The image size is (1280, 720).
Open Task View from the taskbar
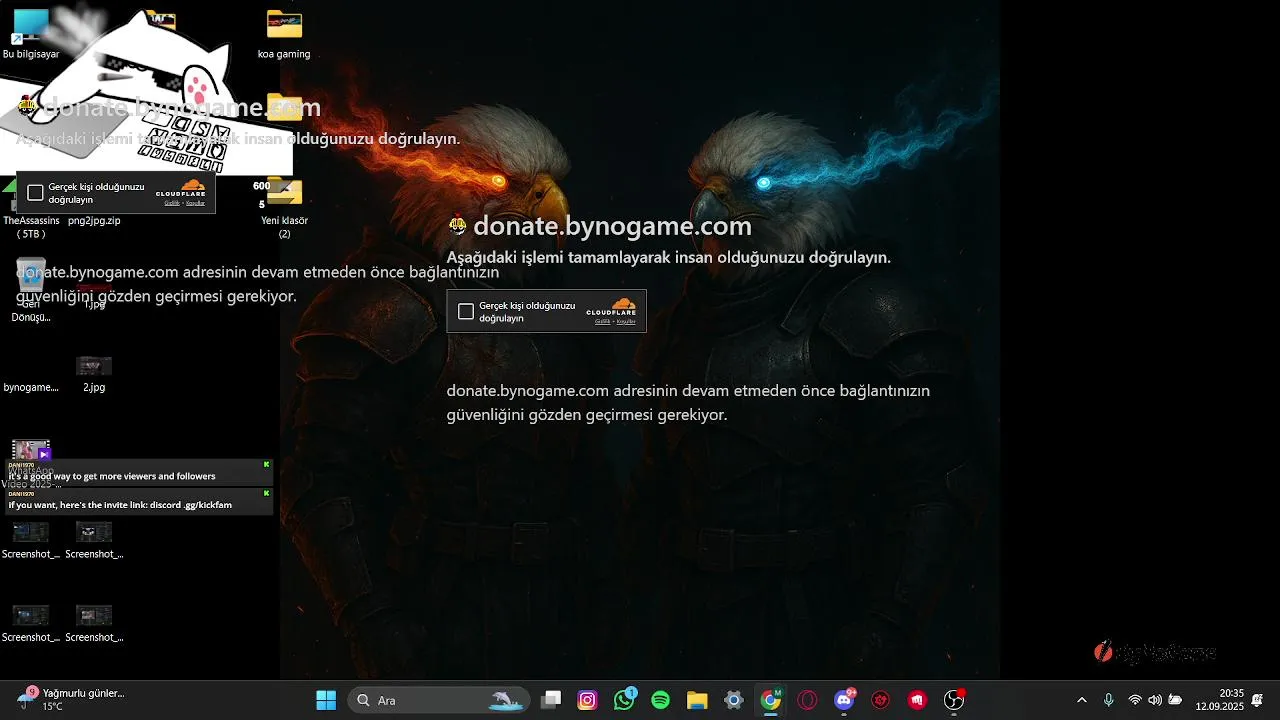click(x=551, y=700)
